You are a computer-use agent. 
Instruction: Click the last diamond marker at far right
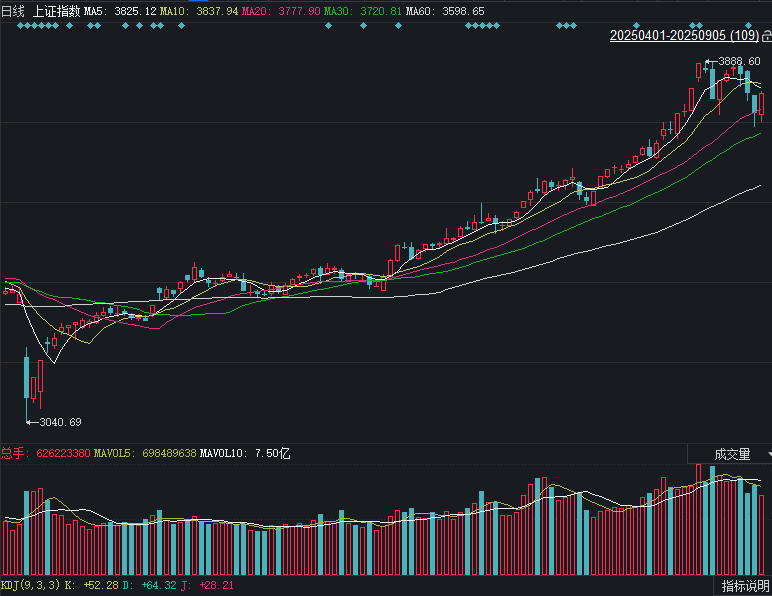(748, 25)
